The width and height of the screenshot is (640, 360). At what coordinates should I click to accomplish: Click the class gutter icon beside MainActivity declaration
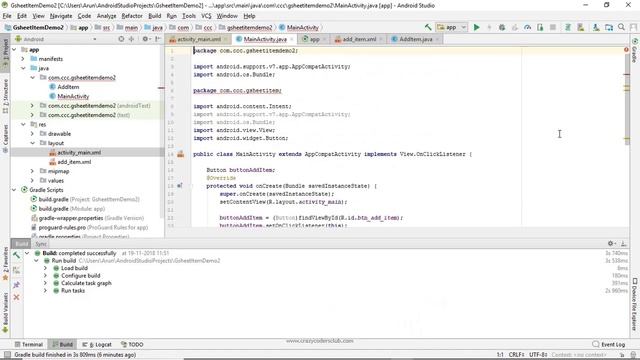pos(180,154)
